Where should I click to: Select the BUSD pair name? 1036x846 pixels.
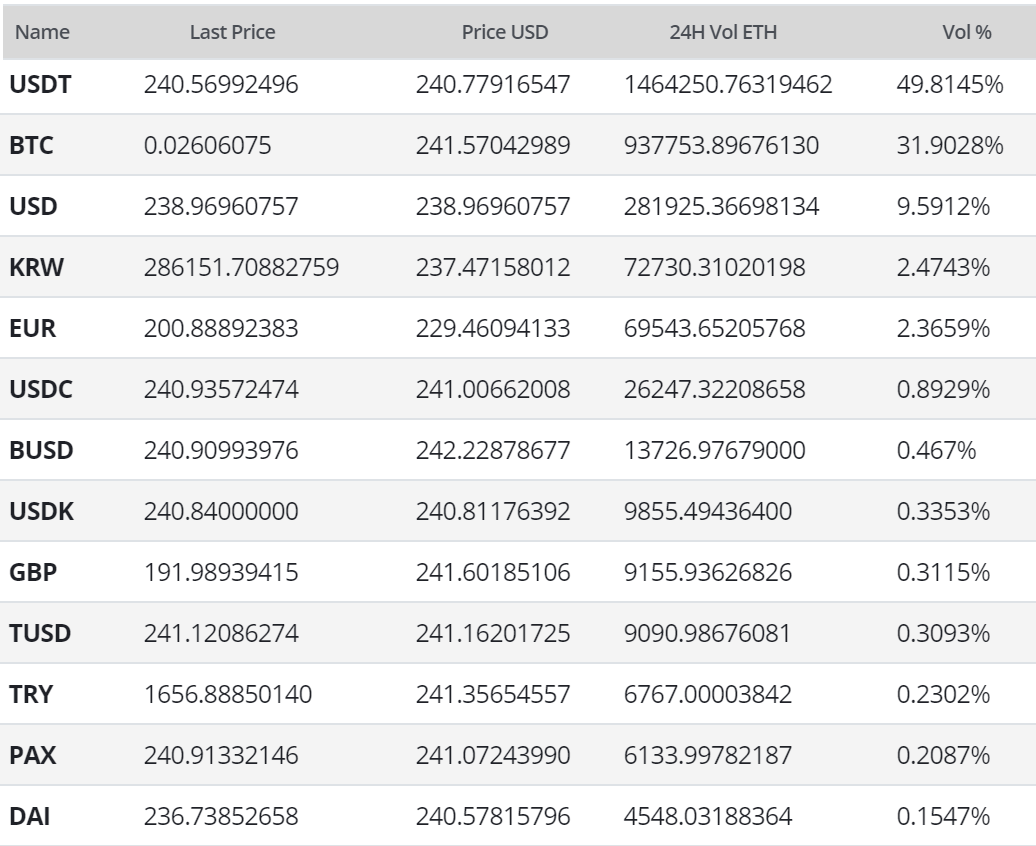click(41, 451)
